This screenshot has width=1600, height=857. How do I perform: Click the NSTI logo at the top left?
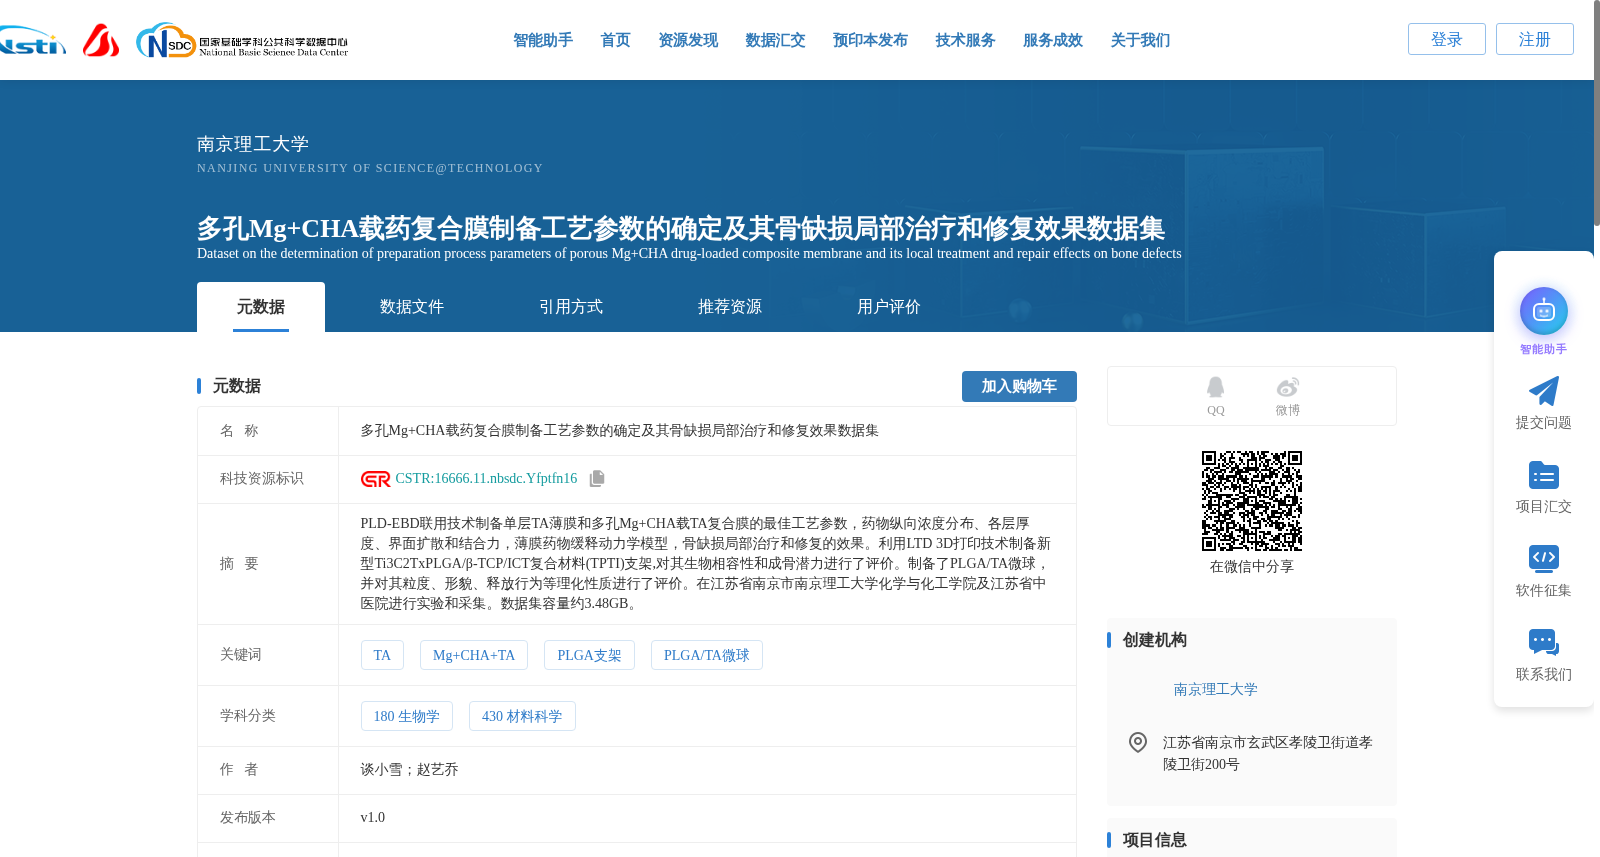pos(32,41)
